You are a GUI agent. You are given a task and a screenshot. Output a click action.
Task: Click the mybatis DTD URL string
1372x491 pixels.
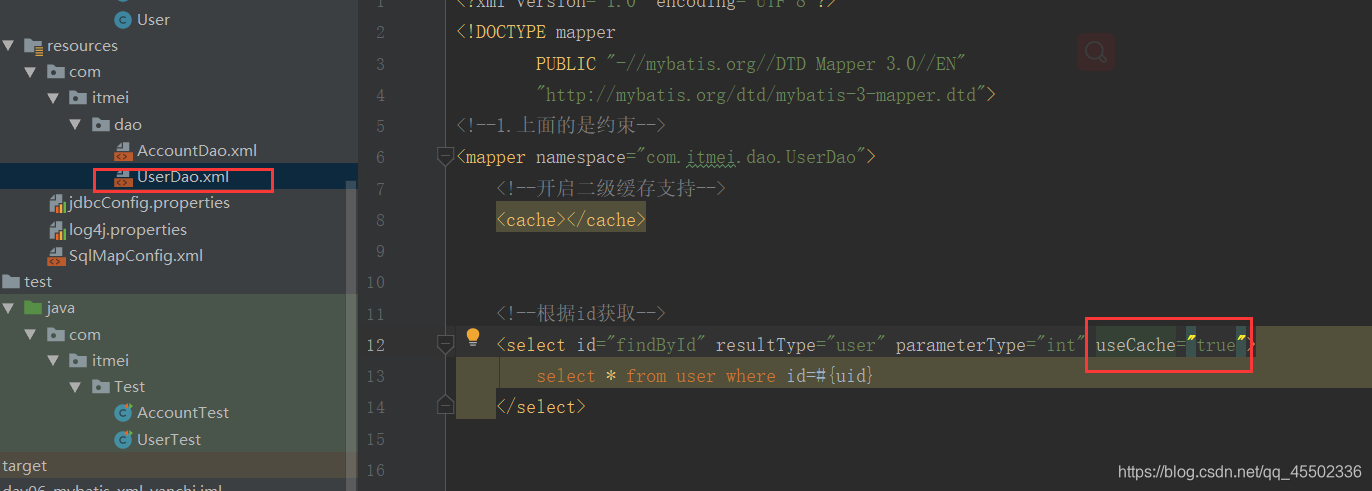tap(761, 95)
